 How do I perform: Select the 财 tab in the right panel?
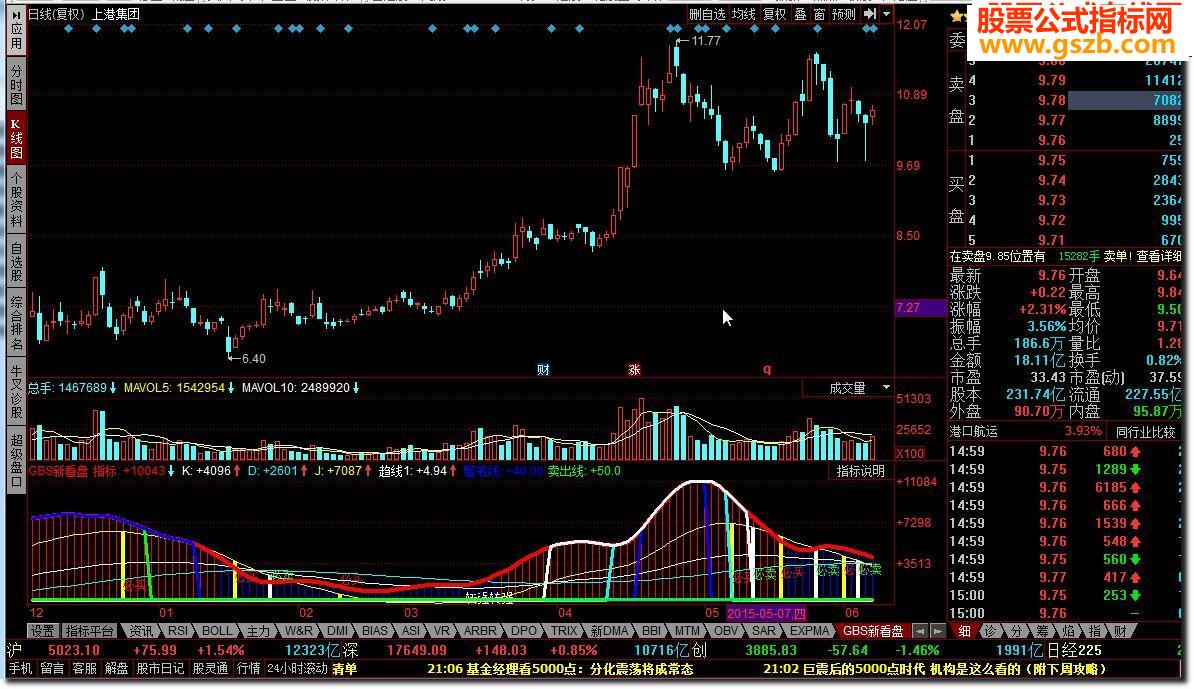click(x=1121, y=631)
